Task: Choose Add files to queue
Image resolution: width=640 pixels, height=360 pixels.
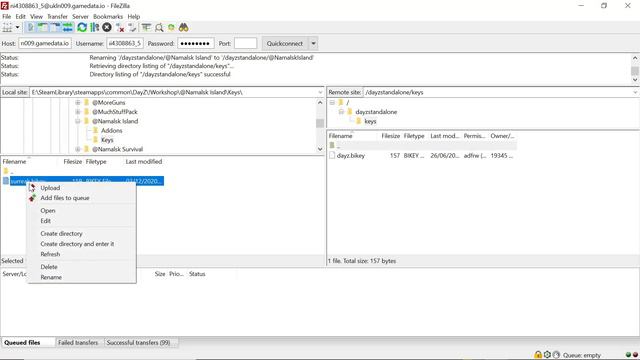Action: [x=65, y=198]
